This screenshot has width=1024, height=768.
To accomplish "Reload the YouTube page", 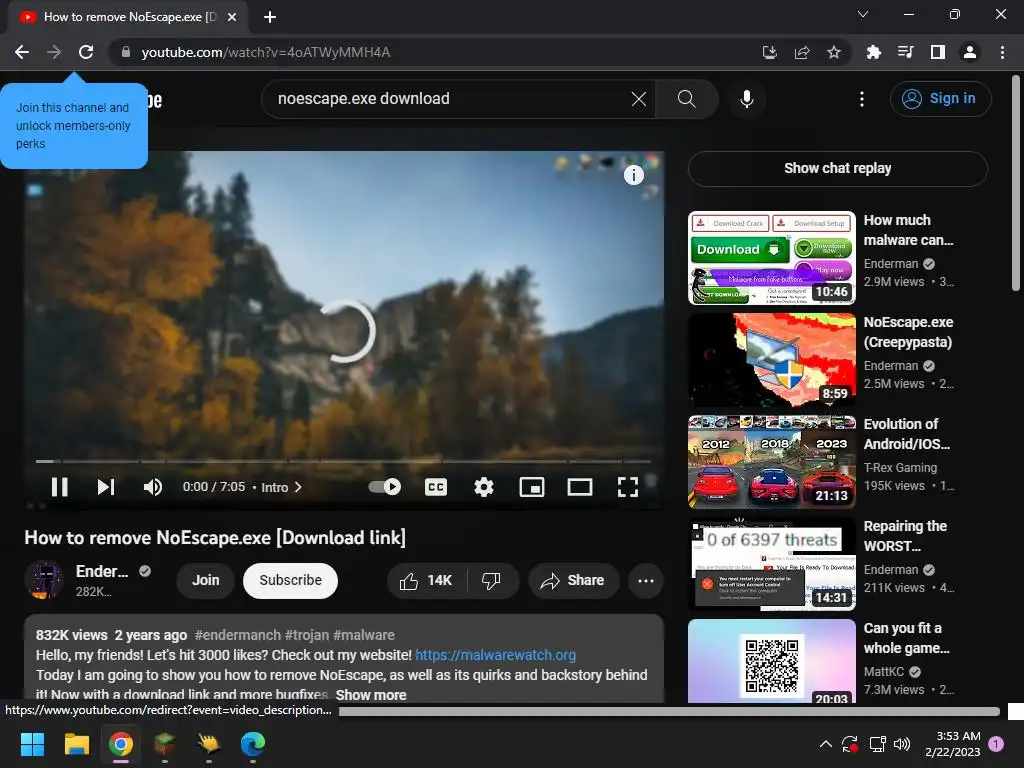I will [x=86, y=52].
